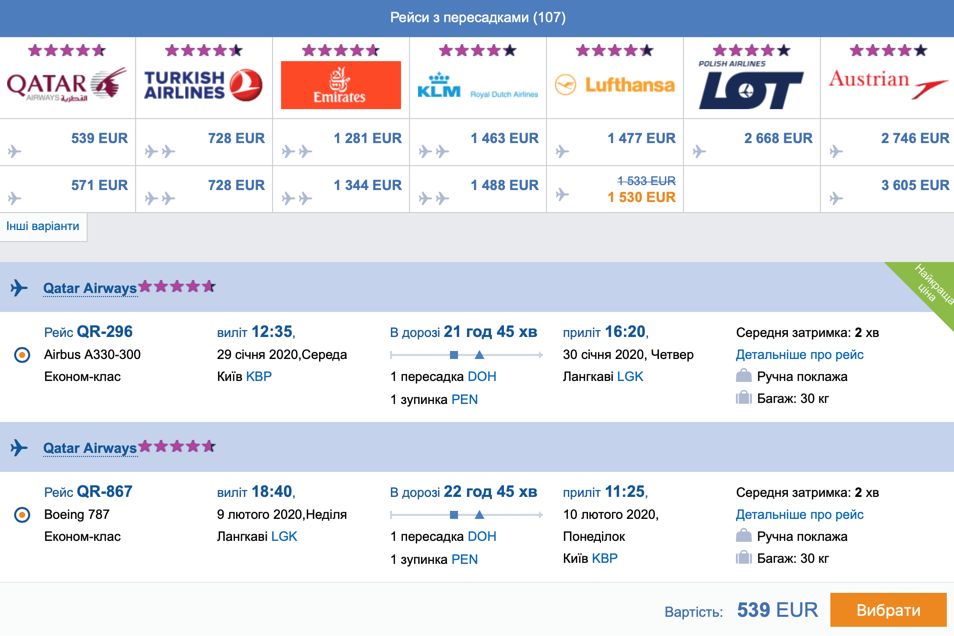
Task: Click the discounted 1 530 EUR Lufthansa price
Action: tap(641, 197)
